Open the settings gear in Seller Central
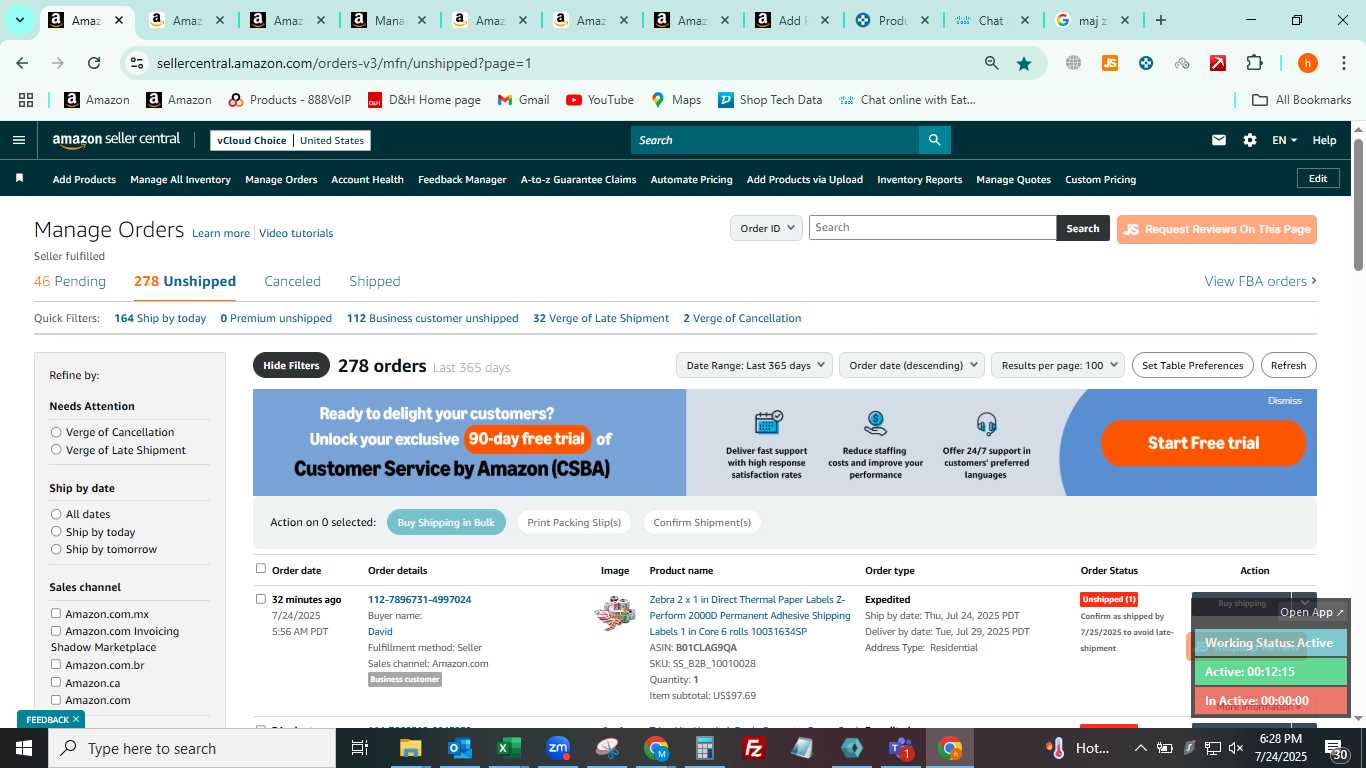Image resolution: width=1366 pixels, height=768 pixels. tap(1250, 140)
